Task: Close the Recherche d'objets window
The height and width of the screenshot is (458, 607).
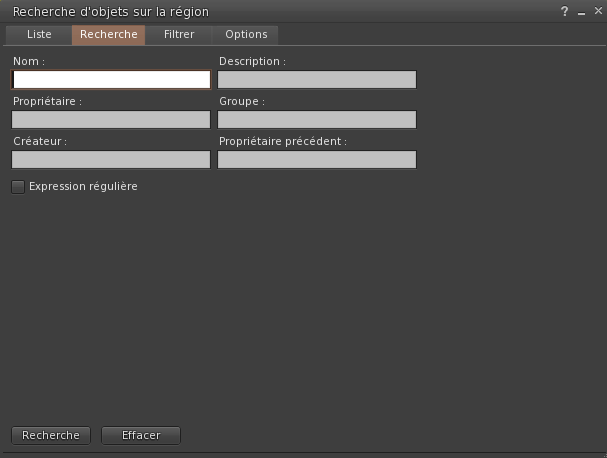Action: pos(596,11)
